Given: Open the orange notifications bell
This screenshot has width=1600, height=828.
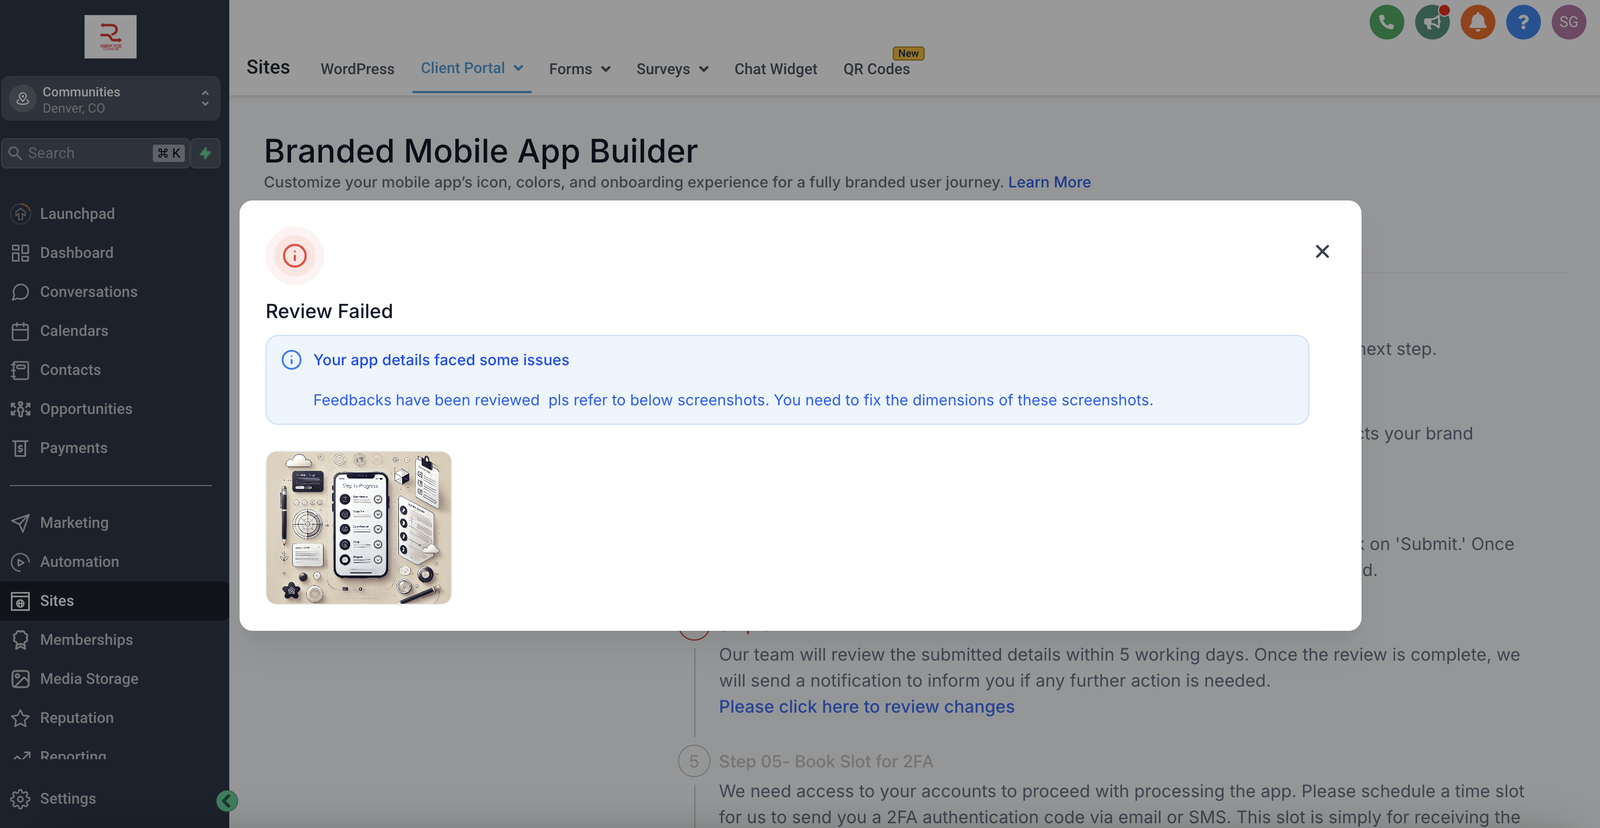Looking at the screenshot, I should click(1477, 22).
